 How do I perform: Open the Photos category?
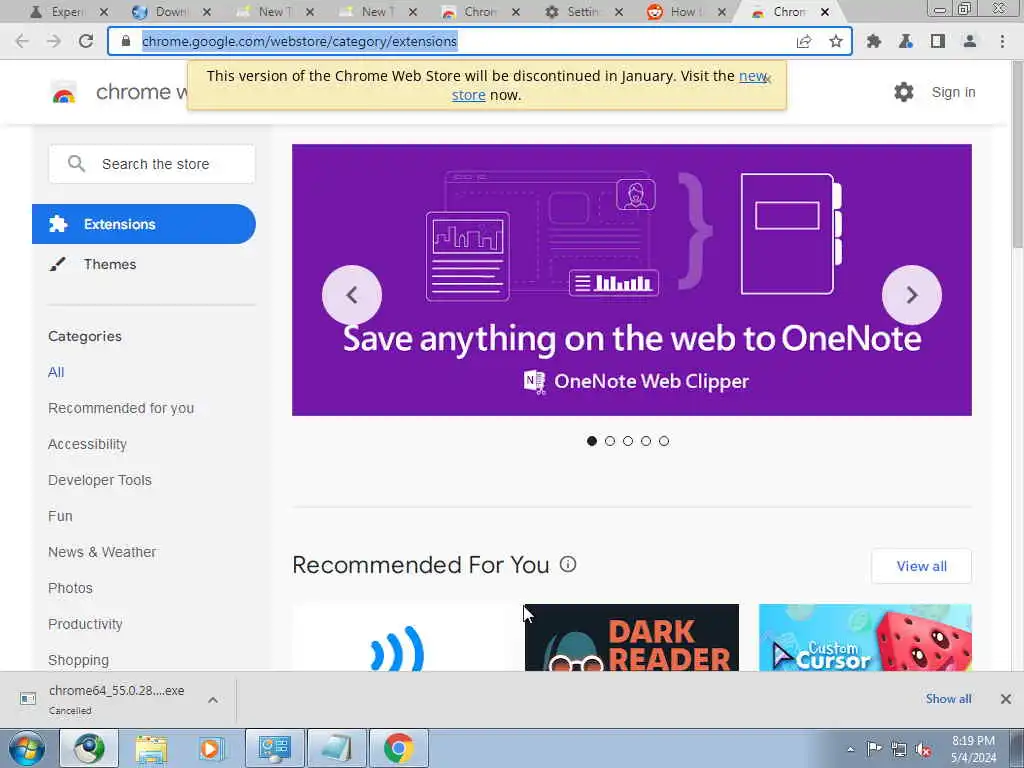(71, 588)
